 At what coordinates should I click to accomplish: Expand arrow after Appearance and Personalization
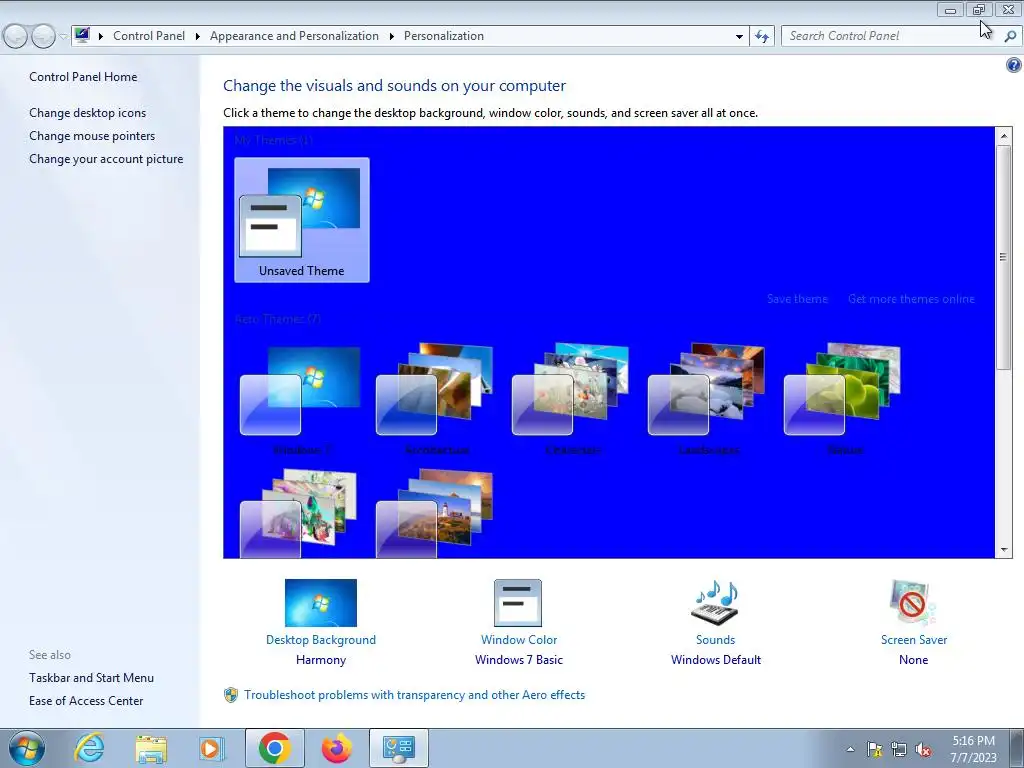(x=391, y=36)
